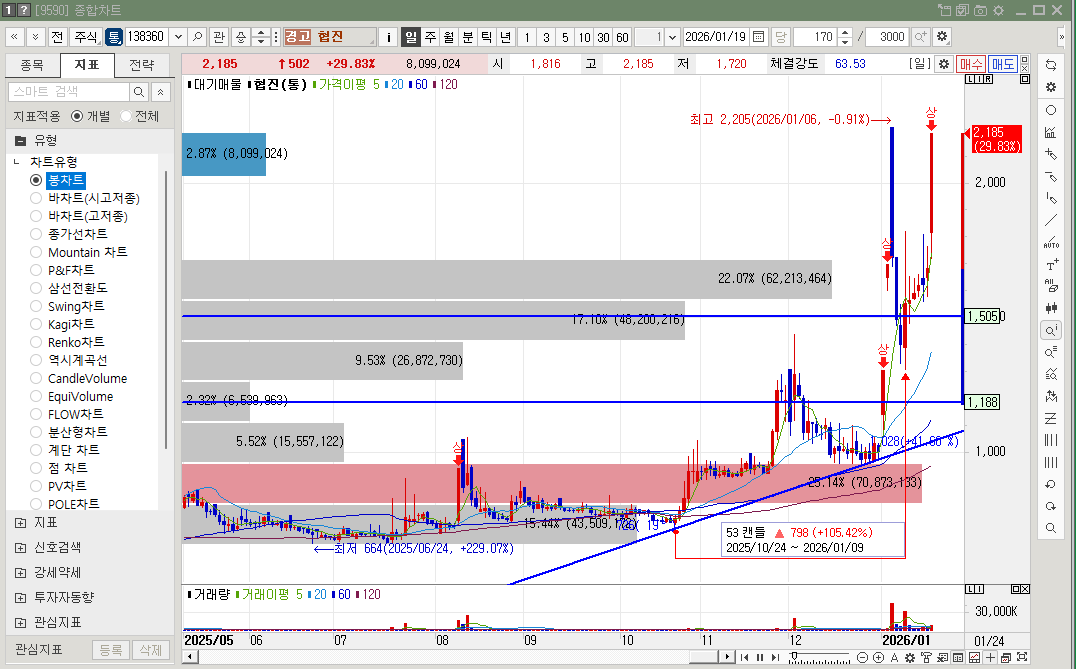The image size is (1076, 669).
Task: Open chart settings gear beside 3000 field
Action: (x=942, y=37)
